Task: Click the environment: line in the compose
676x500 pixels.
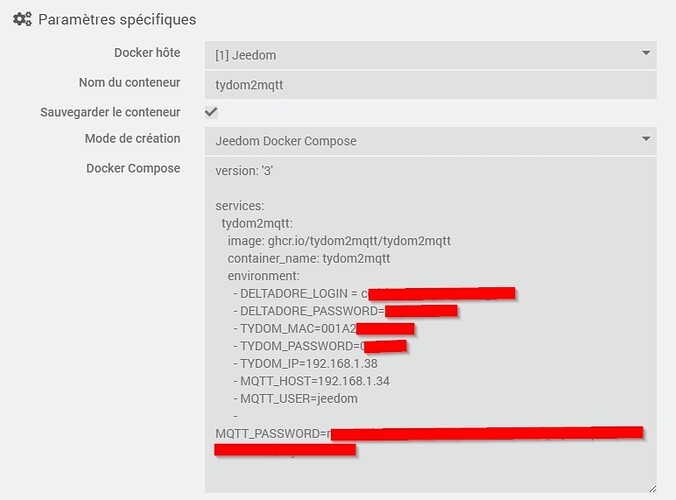Action: tap(264, 275)
